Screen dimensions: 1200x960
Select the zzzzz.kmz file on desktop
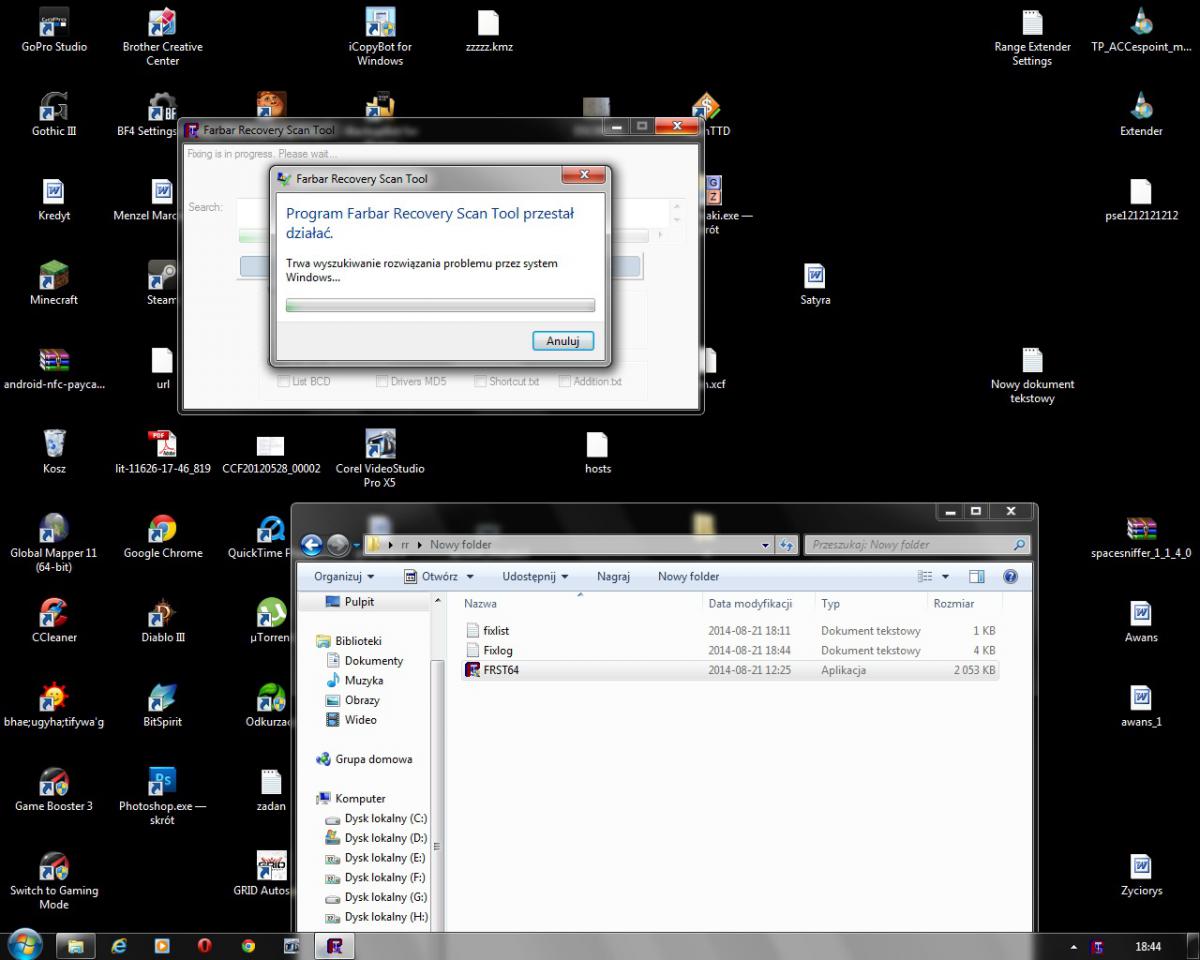pos(489,30)
